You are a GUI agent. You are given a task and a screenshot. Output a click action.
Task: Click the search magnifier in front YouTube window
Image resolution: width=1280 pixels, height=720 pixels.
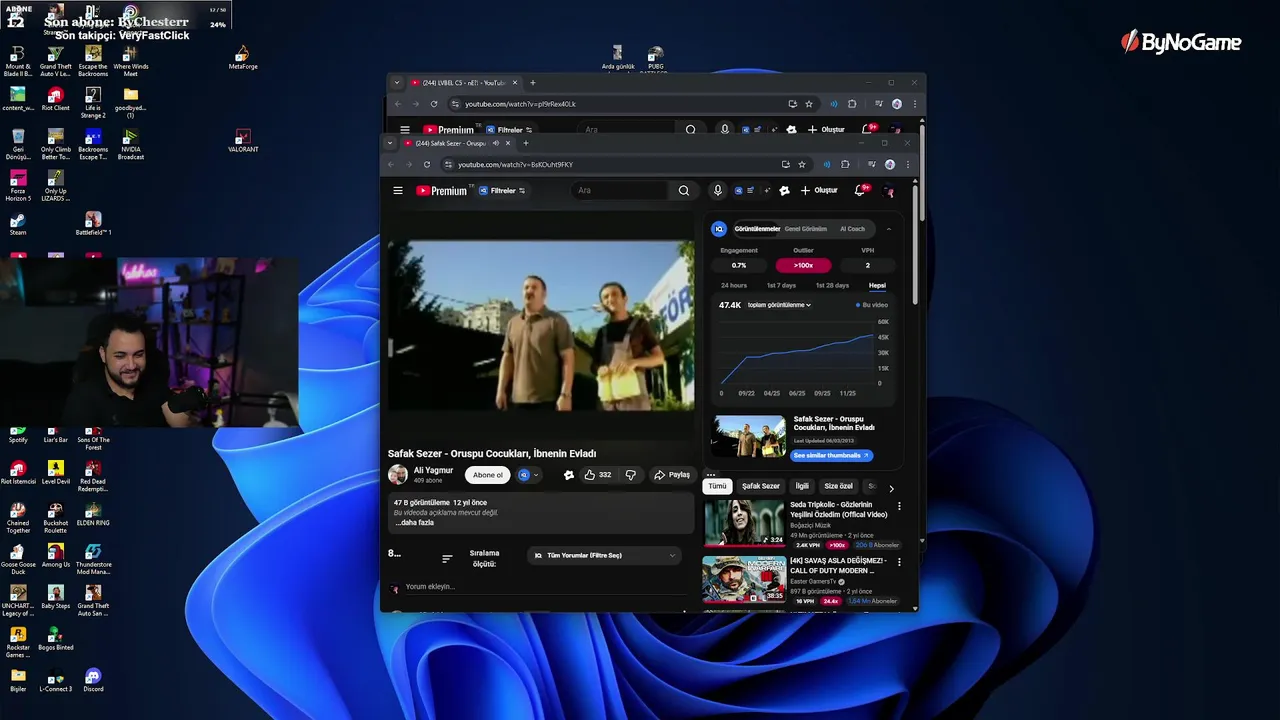[684, 190]
